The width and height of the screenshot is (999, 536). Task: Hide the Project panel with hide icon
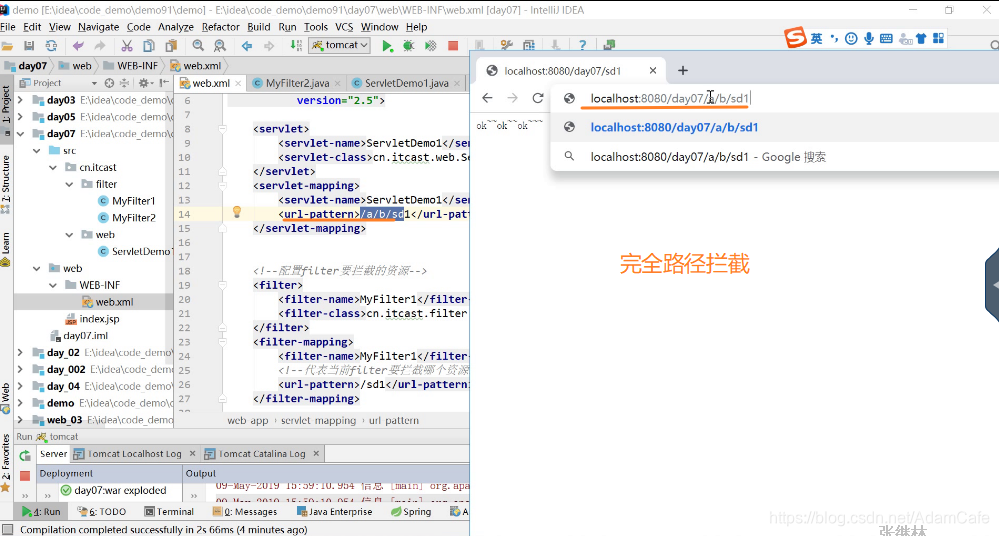pos(164,83)
